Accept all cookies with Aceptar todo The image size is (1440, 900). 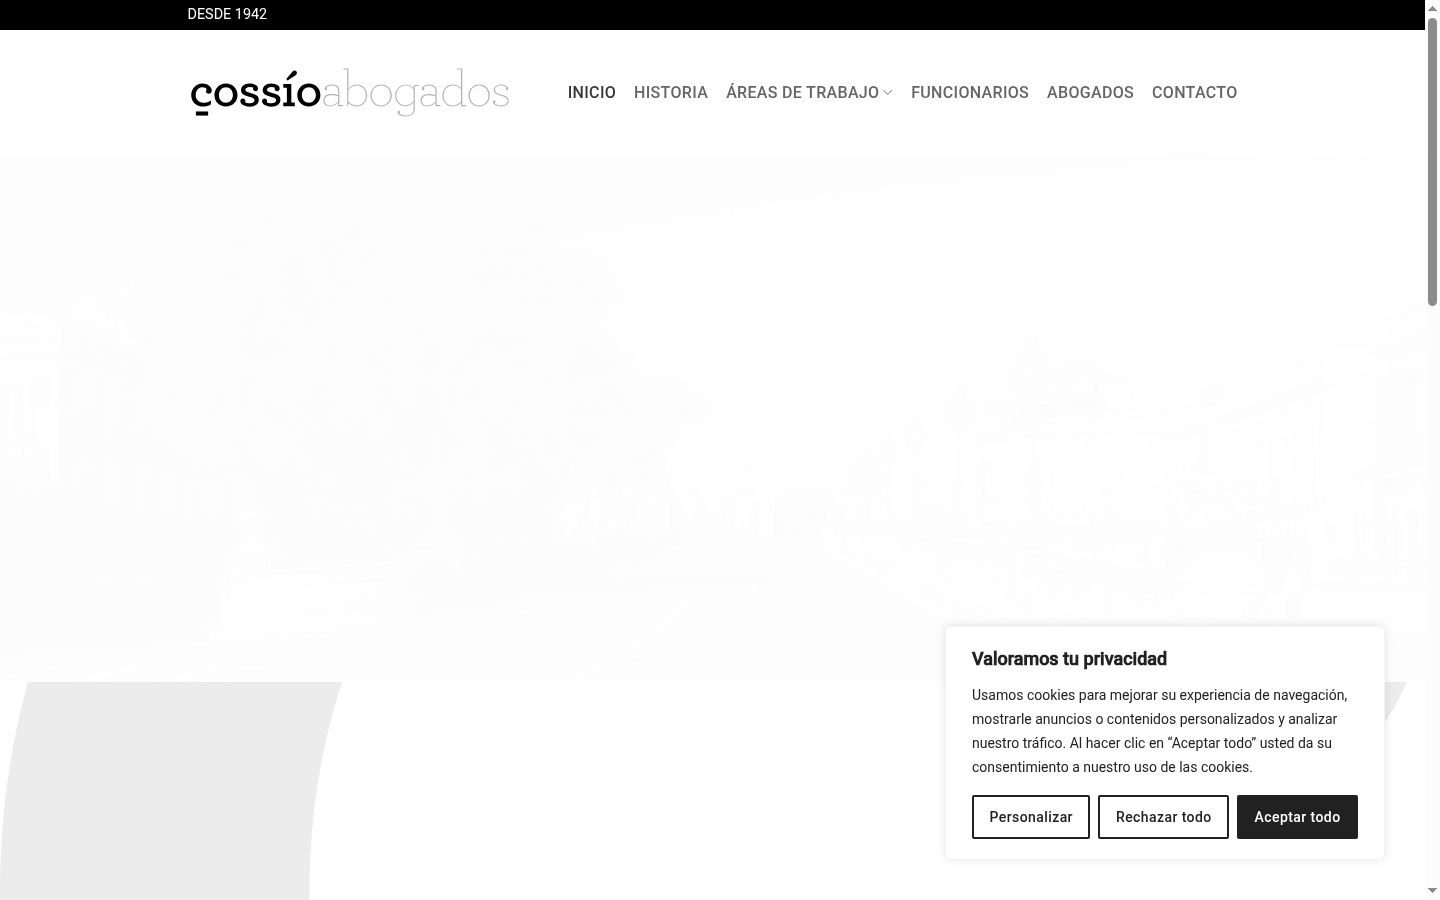pos(1297,817)
